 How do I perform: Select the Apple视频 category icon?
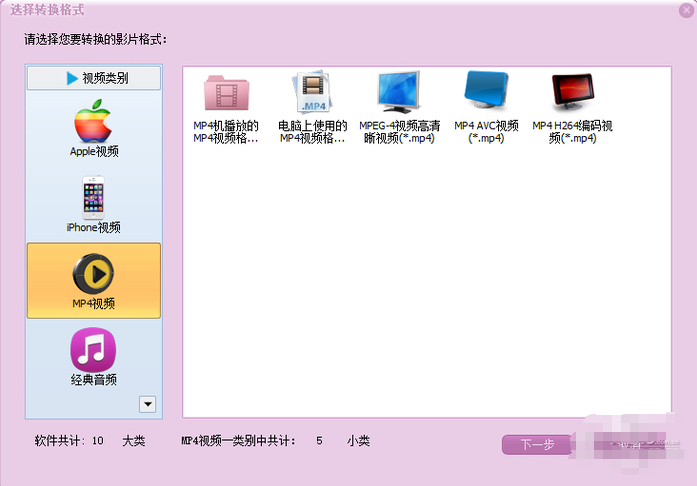(x=93, y=120)
